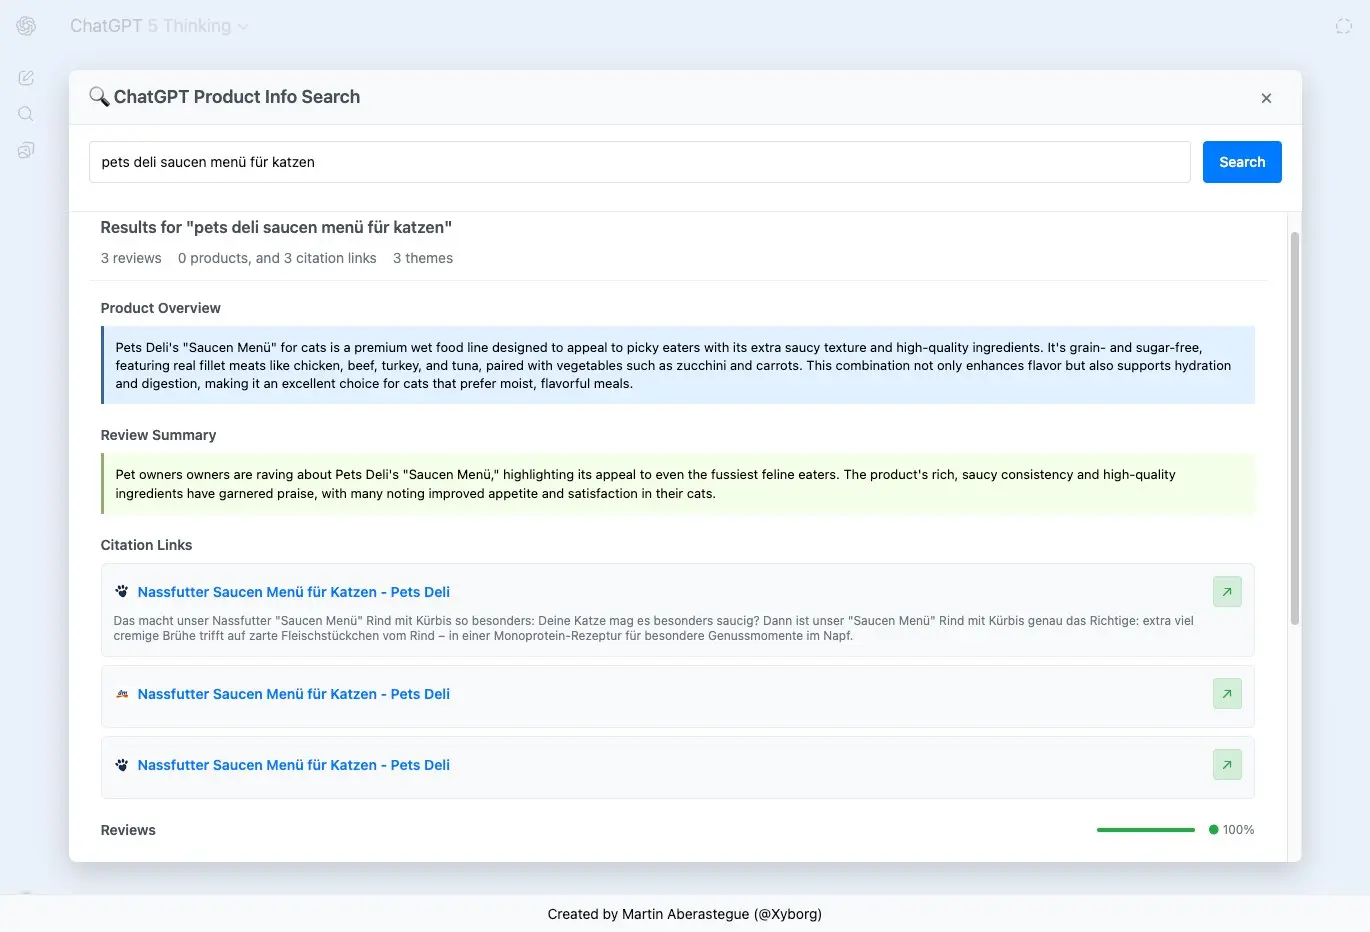Click the results panel vertical scrollbar
1370x932 pixels.
(1295, 428)
